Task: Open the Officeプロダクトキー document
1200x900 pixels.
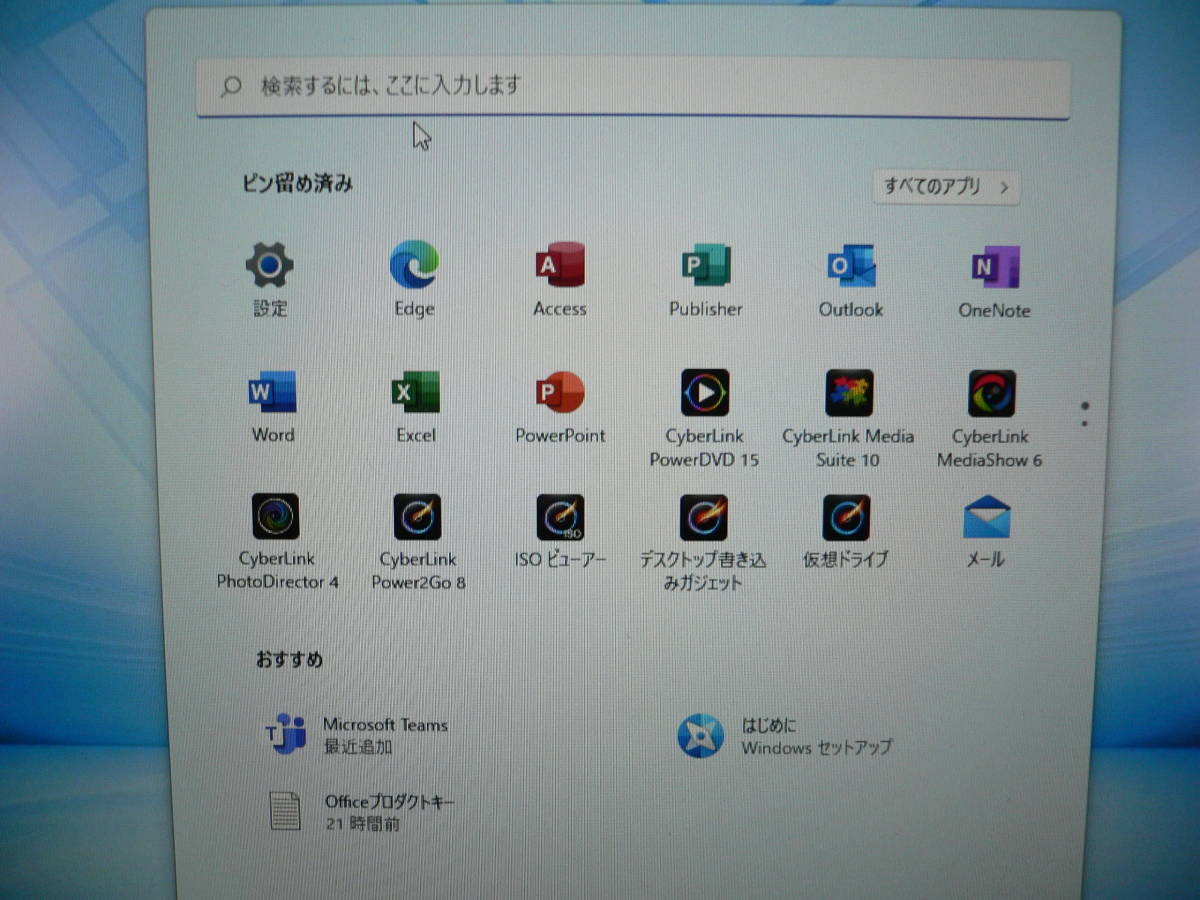Action: coord(362,812)
